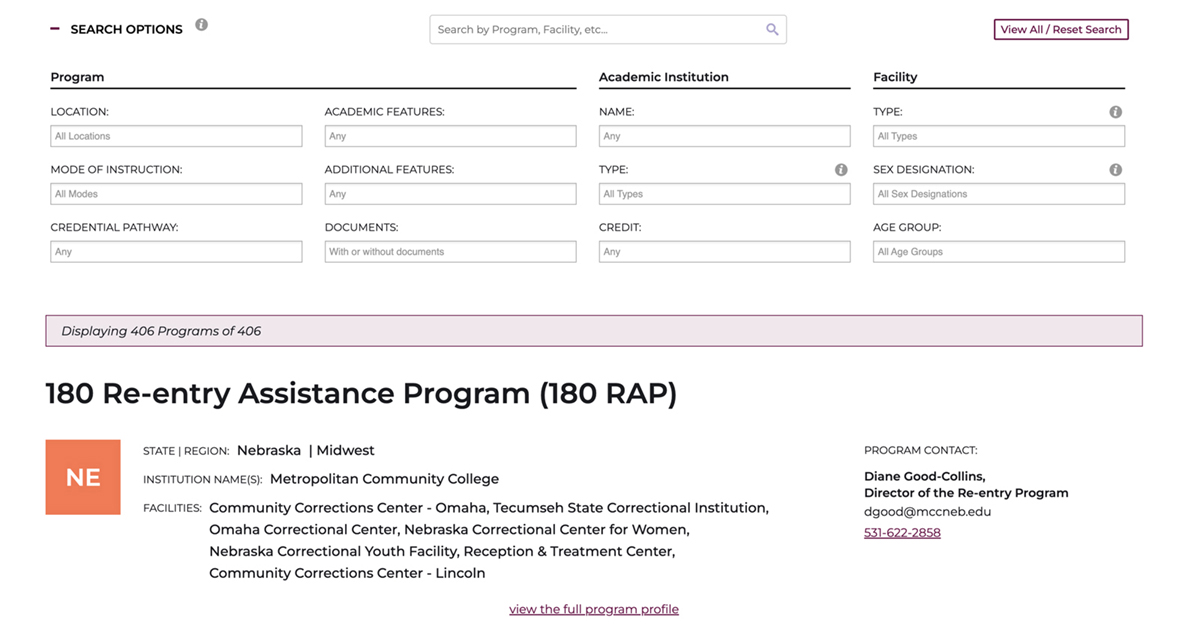This screenshot has width=1200, height=630.
Task: Open the Mode of Instruction dropdown
Action: point(176,194)
